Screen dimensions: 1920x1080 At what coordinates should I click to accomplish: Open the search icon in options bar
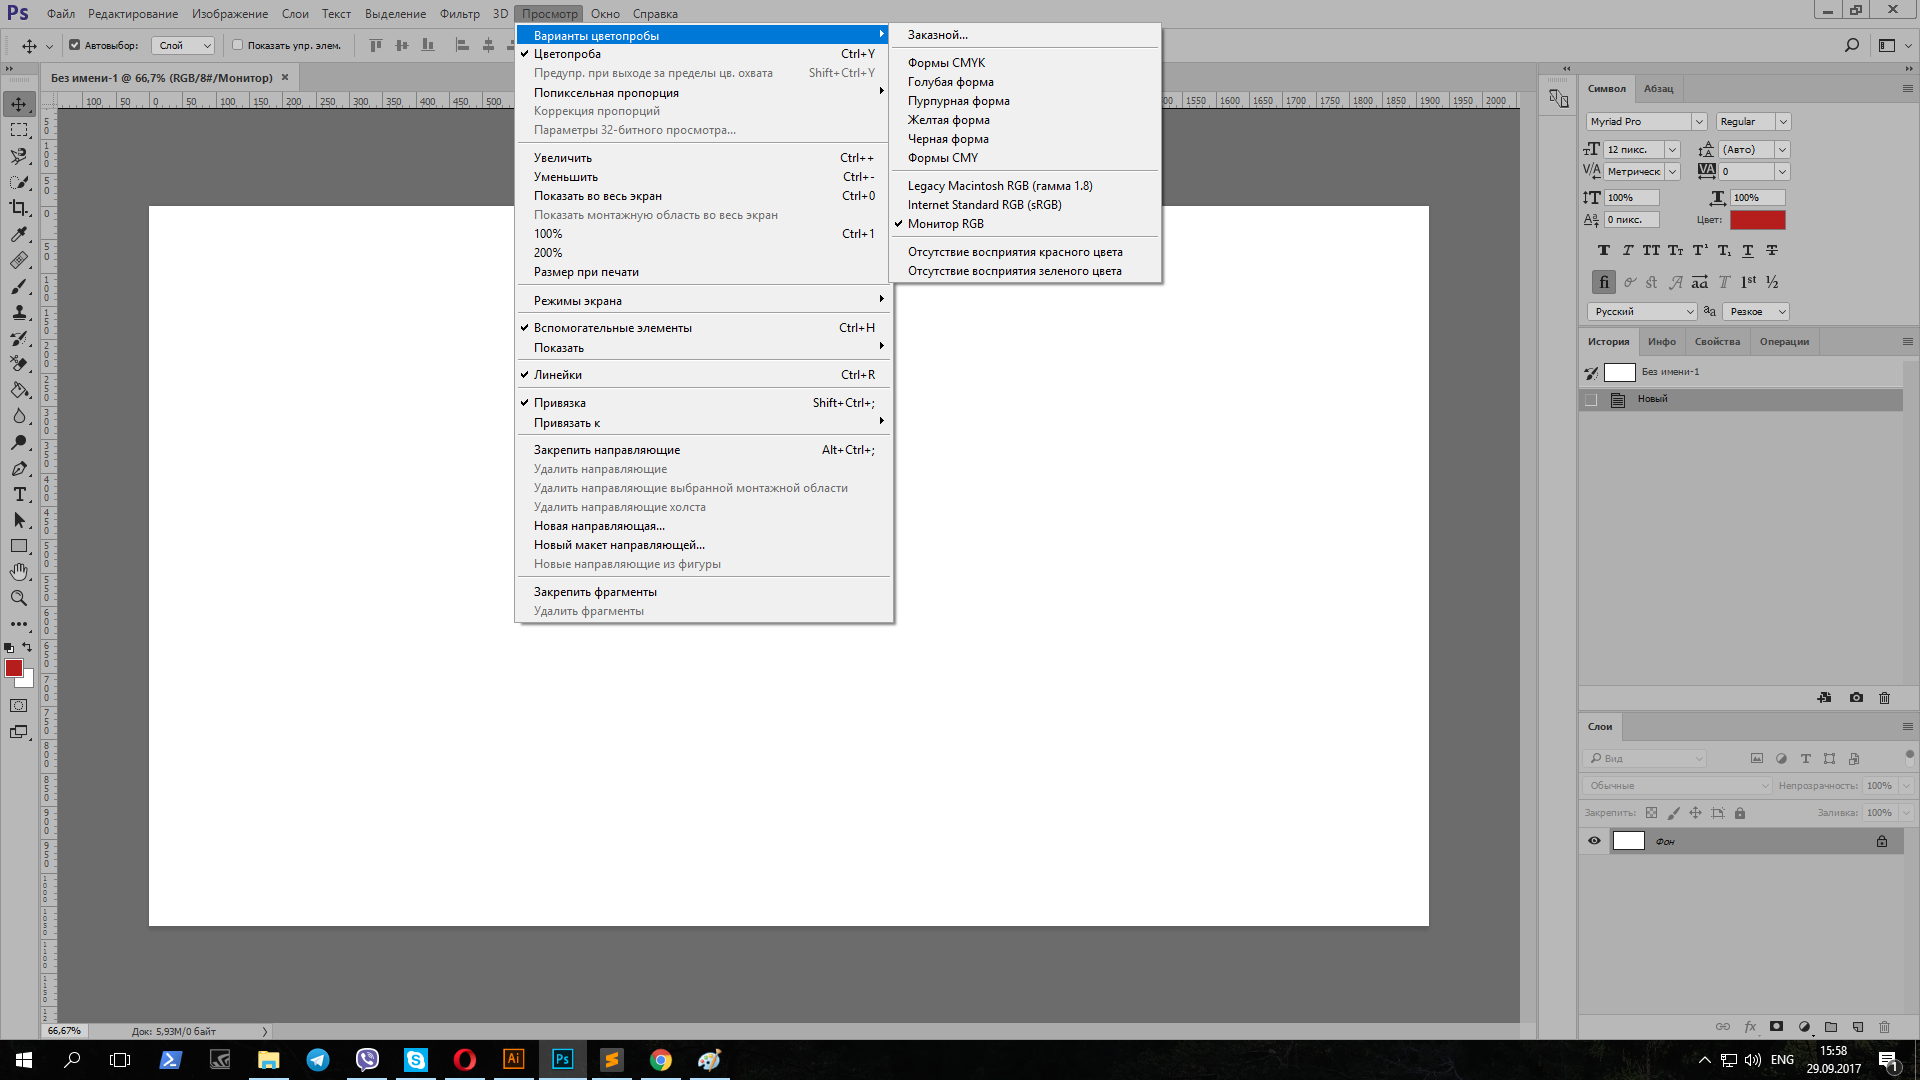[x=1852, y=45]
